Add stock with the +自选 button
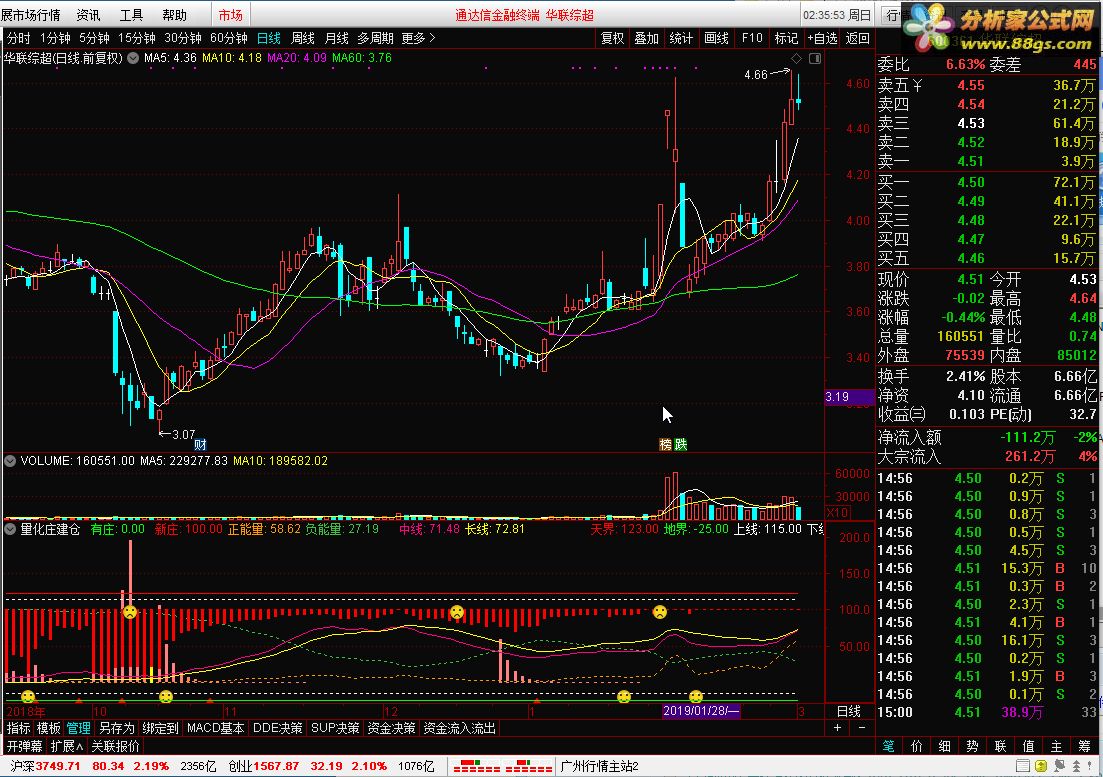The width and height of the screenshot is (1103, 777). (x=822, y=38)
